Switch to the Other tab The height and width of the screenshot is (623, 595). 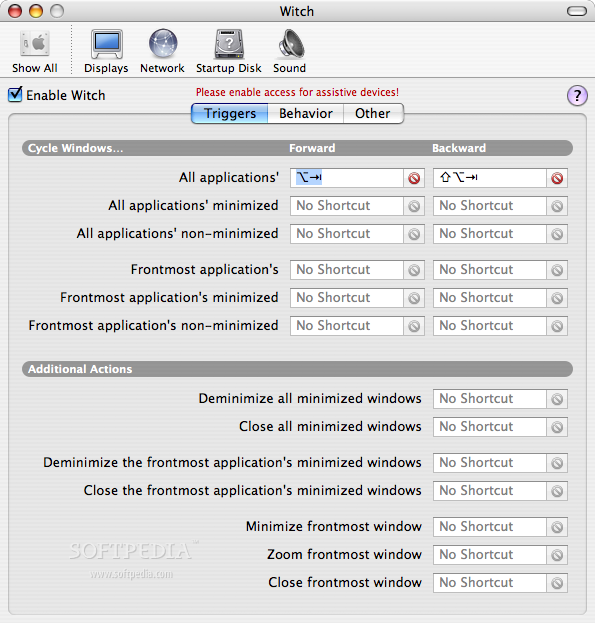tap(373, 114)
